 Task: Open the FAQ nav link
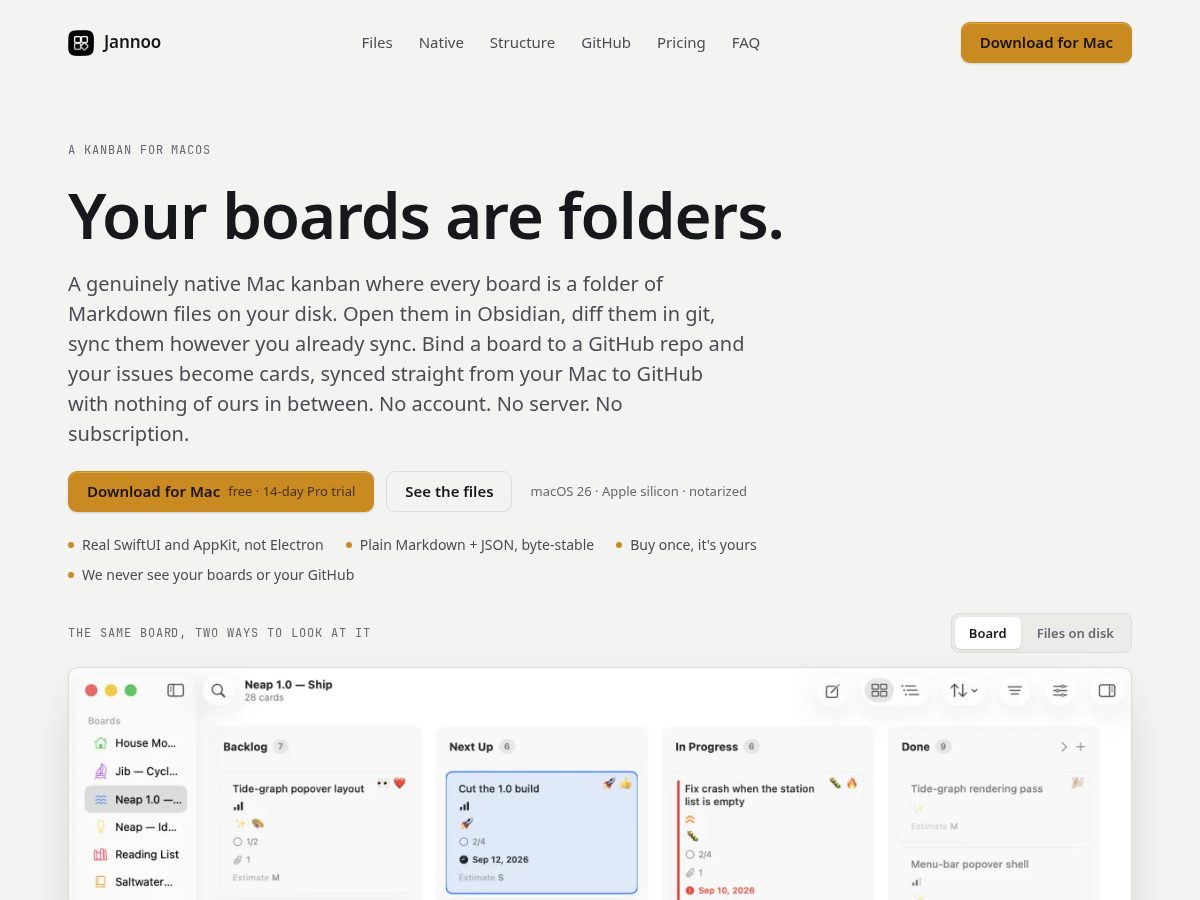pos(746,43)
